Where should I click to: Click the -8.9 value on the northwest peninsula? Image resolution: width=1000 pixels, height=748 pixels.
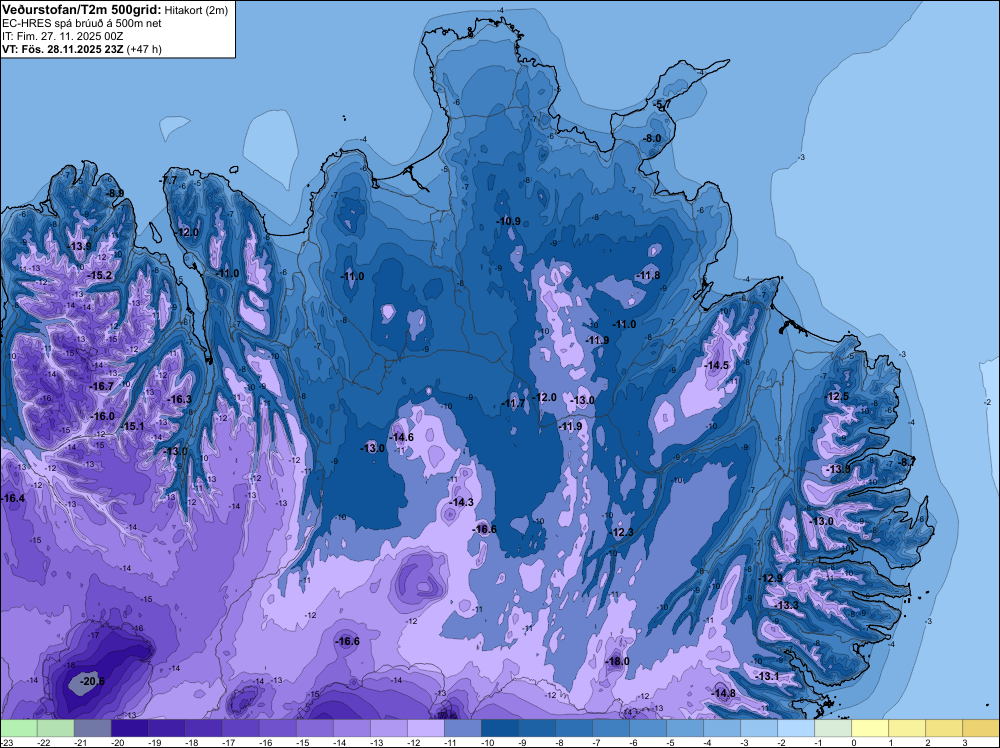114,193
